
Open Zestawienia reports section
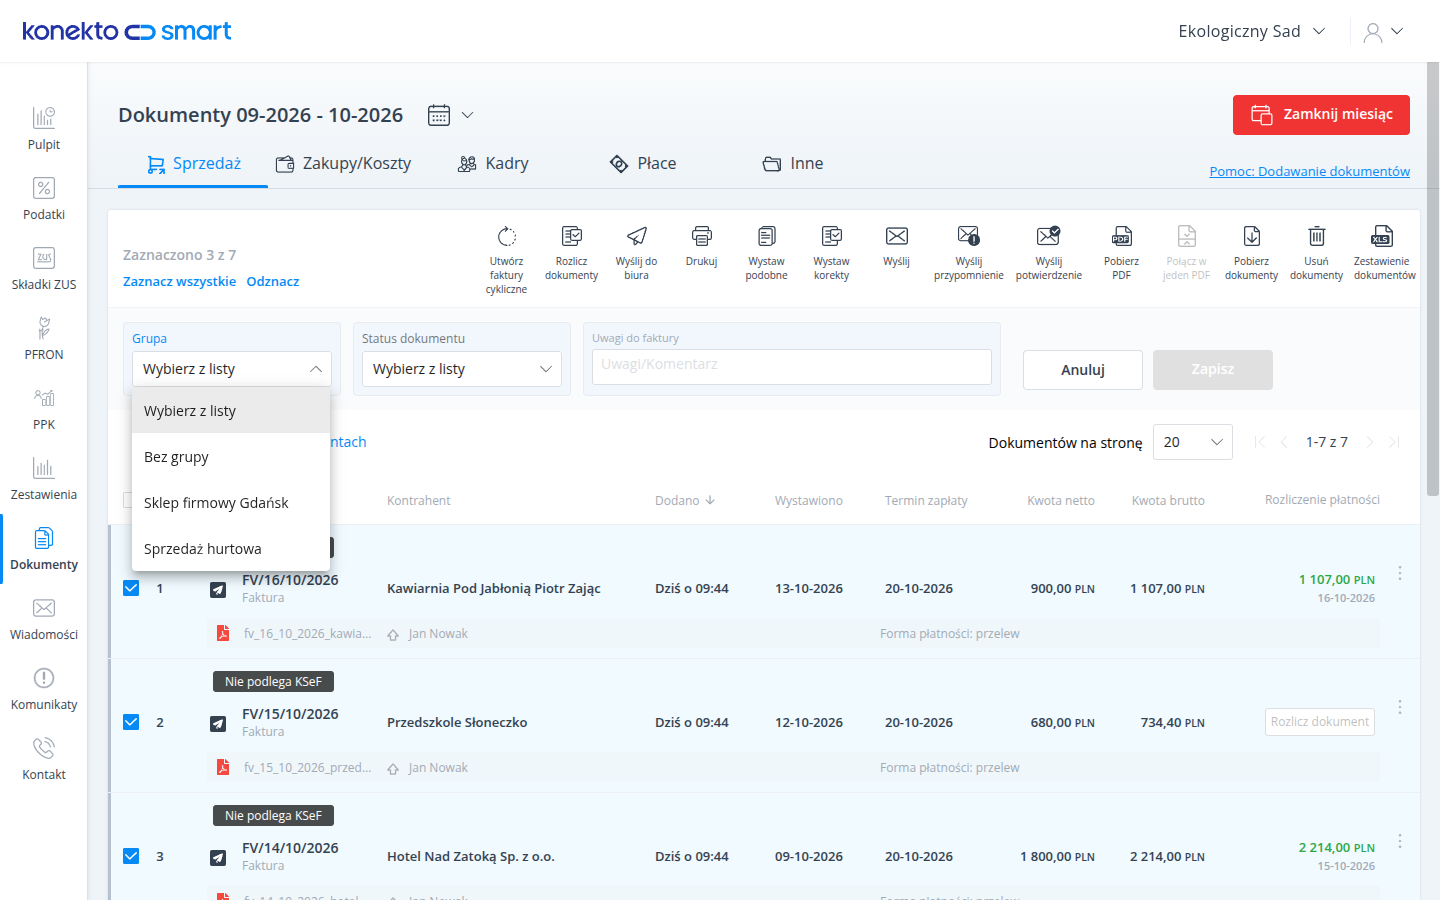tap(44, 479)
